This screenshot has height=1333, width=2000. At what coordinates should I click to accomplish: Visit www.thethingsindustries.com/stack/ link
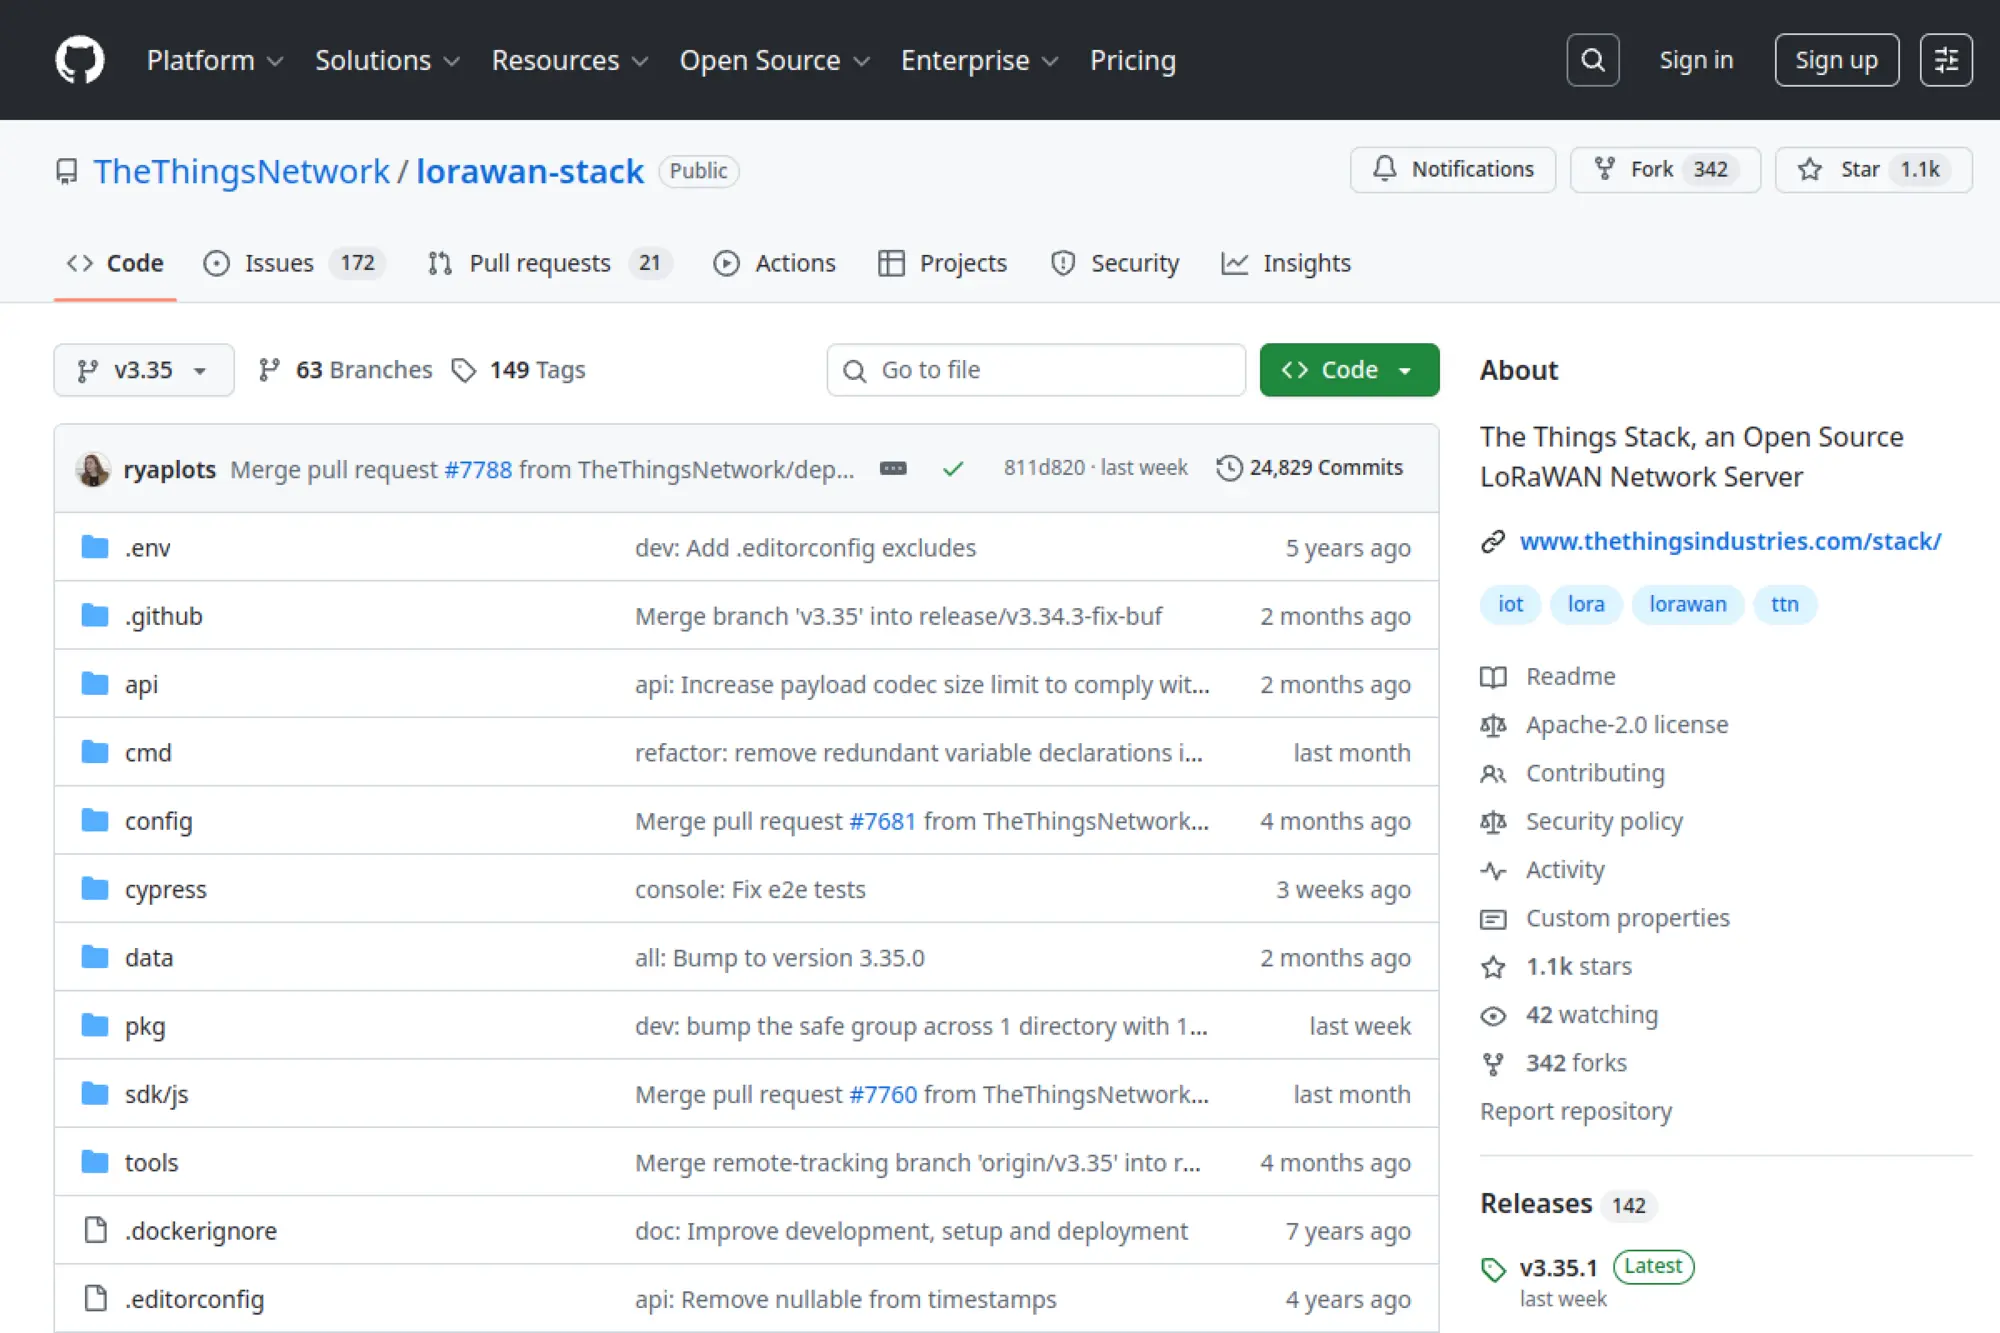click(x=1731, y=541)
